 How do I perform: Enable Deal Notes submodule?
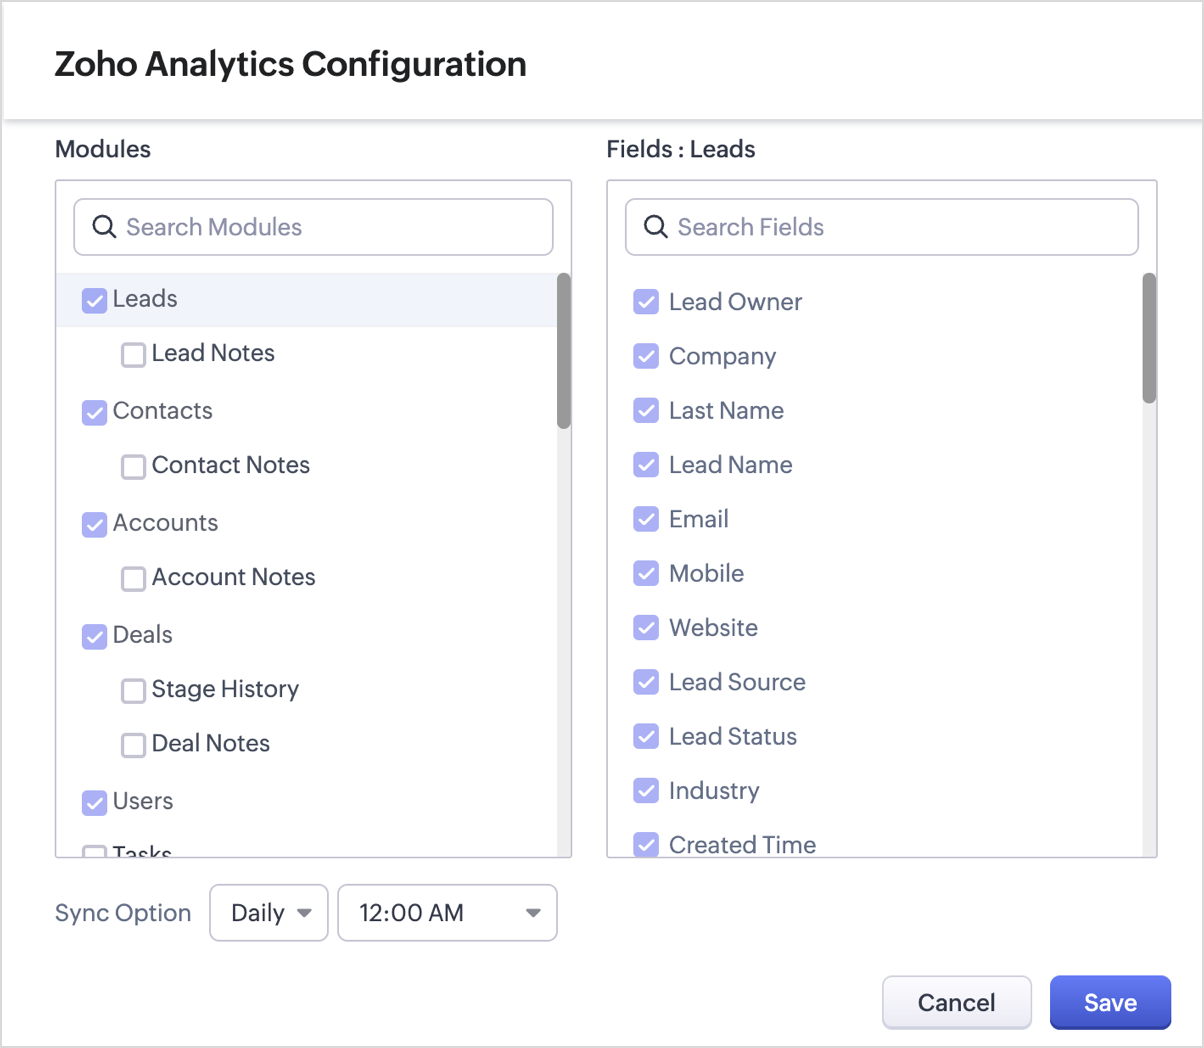[133, 744]
